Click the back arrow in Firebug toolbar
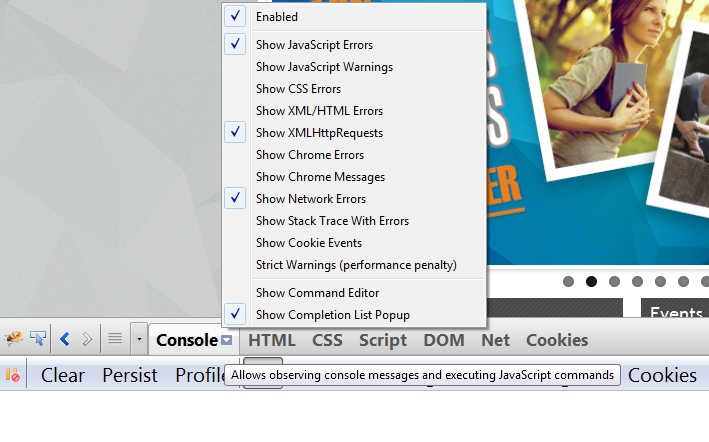The width and height of the screenshot is (709, 442). tap(65, 339)
